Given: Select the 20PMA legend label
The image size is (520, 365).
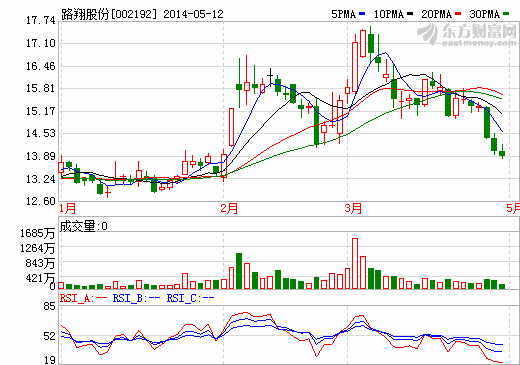Looking at the screenshot, I should coord(436,14).
